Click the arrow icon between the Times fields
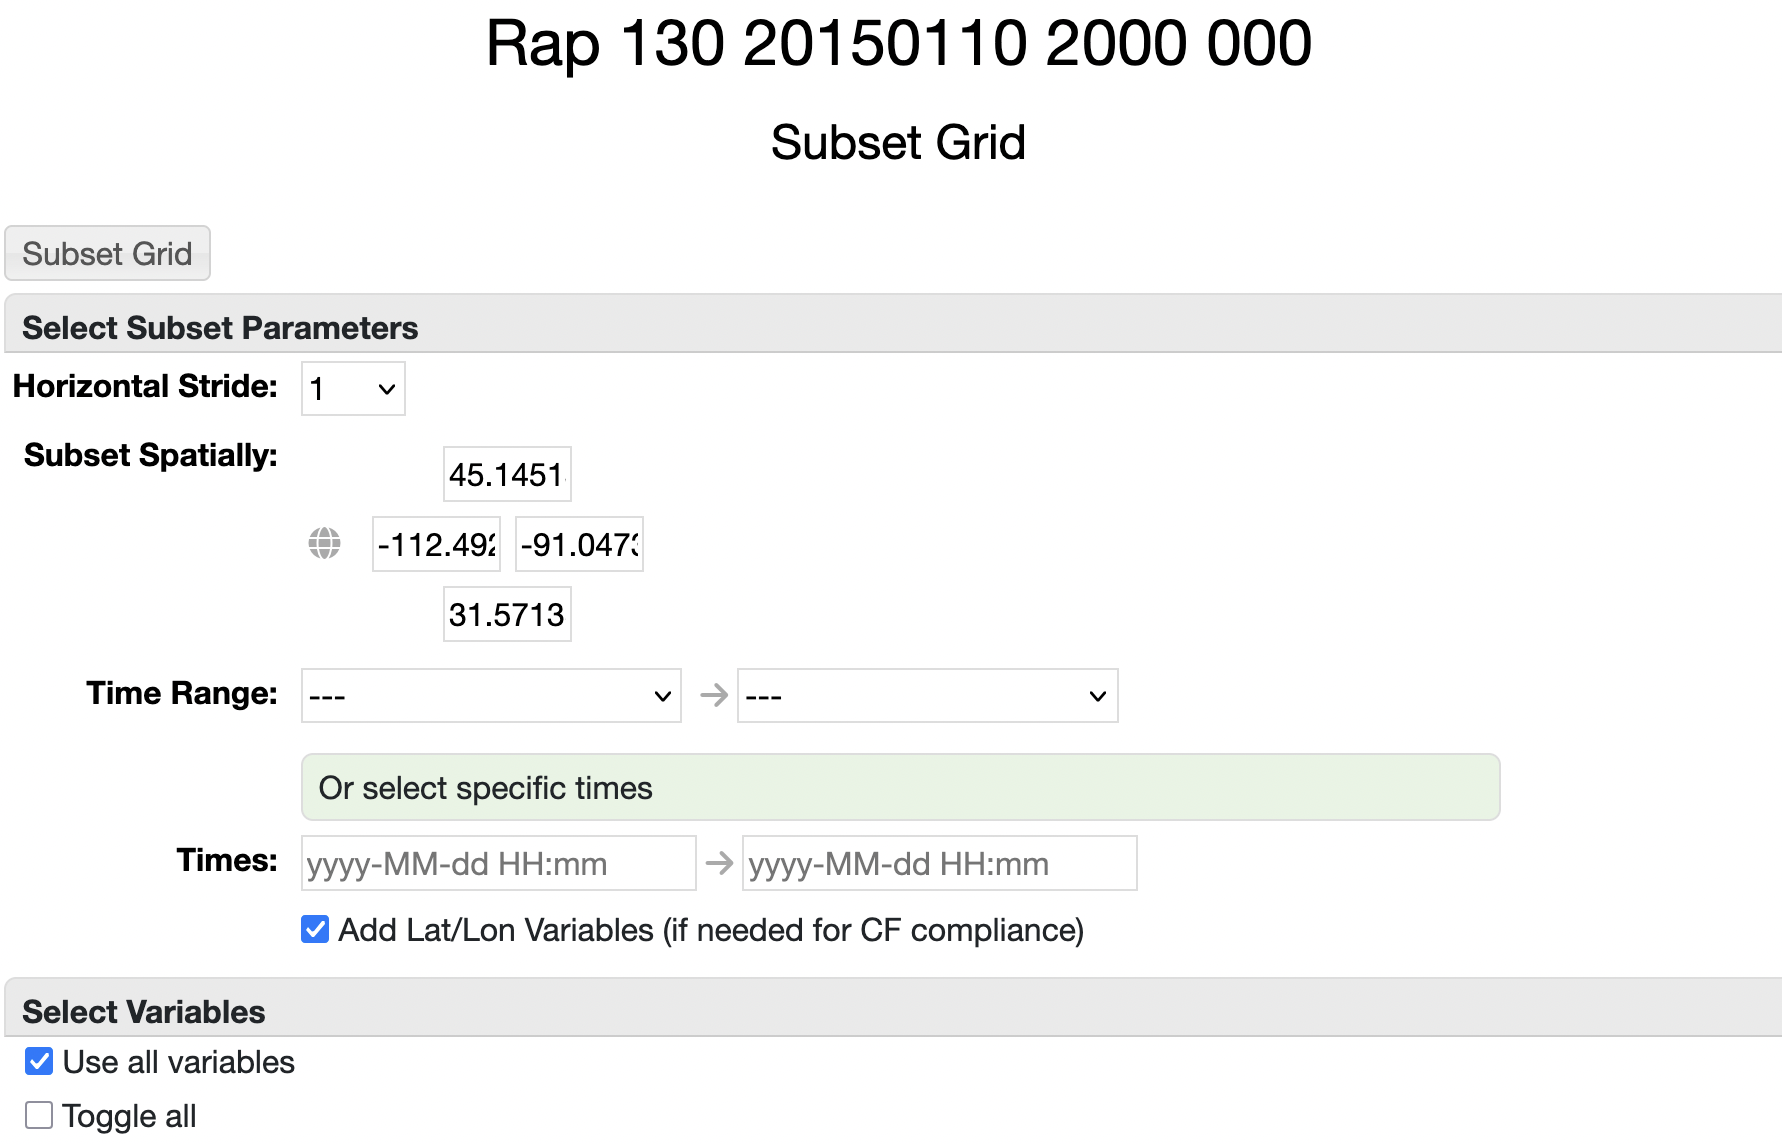 coord(719,863)
